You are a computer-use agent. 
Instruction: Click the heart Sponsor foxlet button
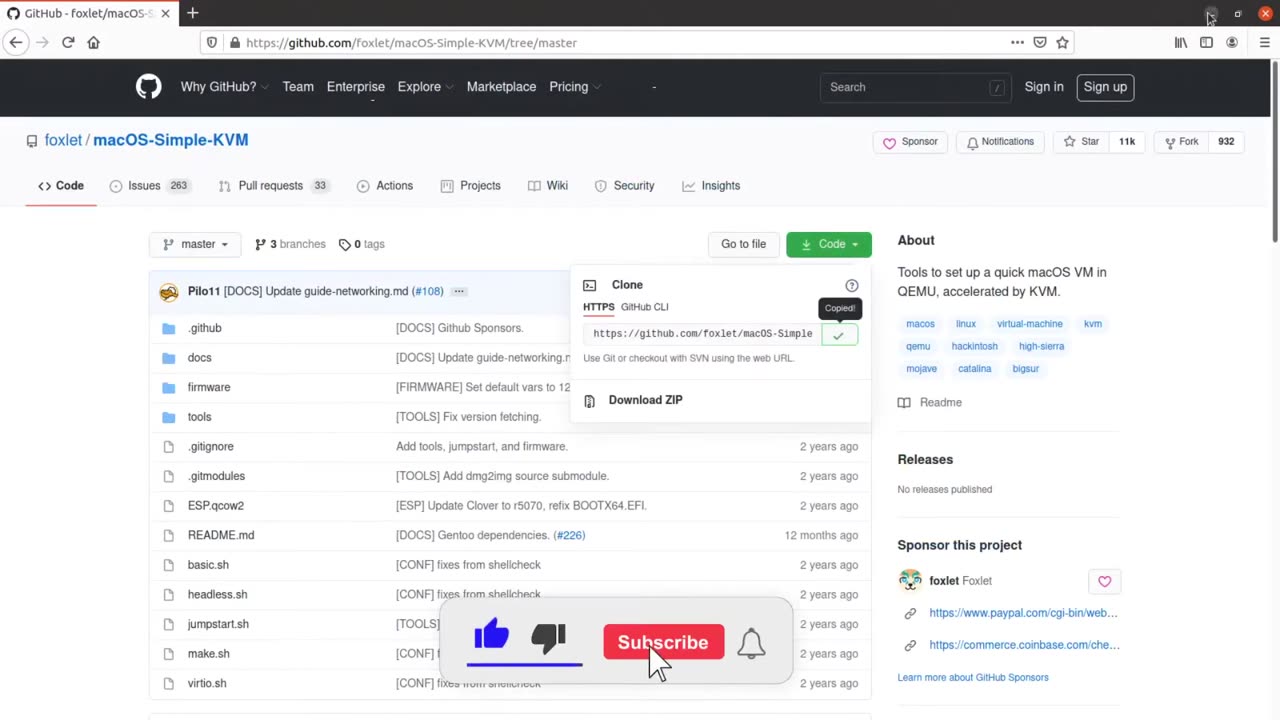(x=1105, y=581)
